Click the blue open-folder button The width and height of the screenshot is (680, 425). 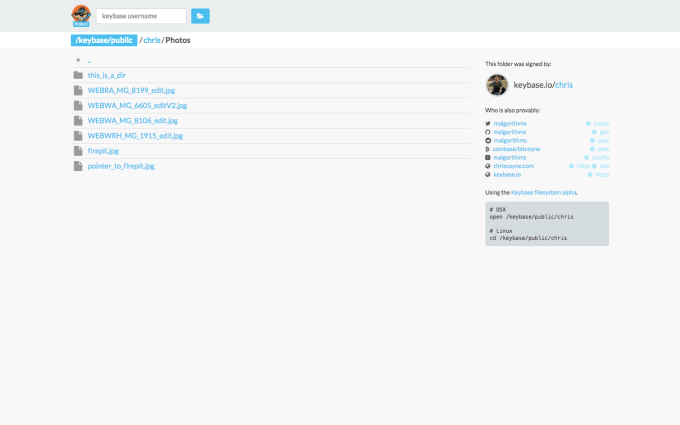(200, 16)
